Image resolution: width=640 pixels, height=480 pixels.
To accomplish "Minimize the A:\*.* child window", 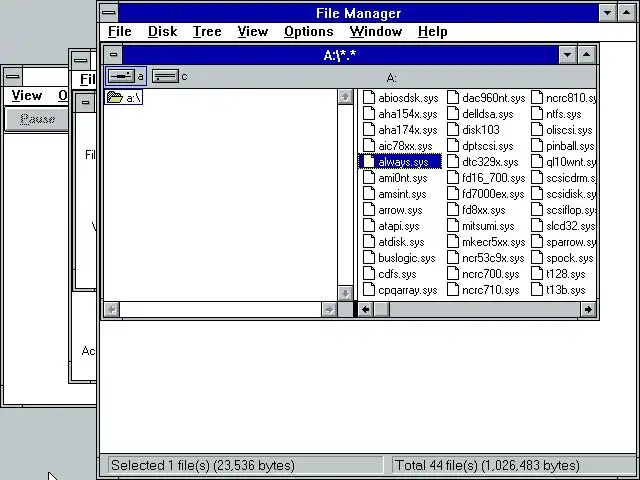I will click(567, 55).
